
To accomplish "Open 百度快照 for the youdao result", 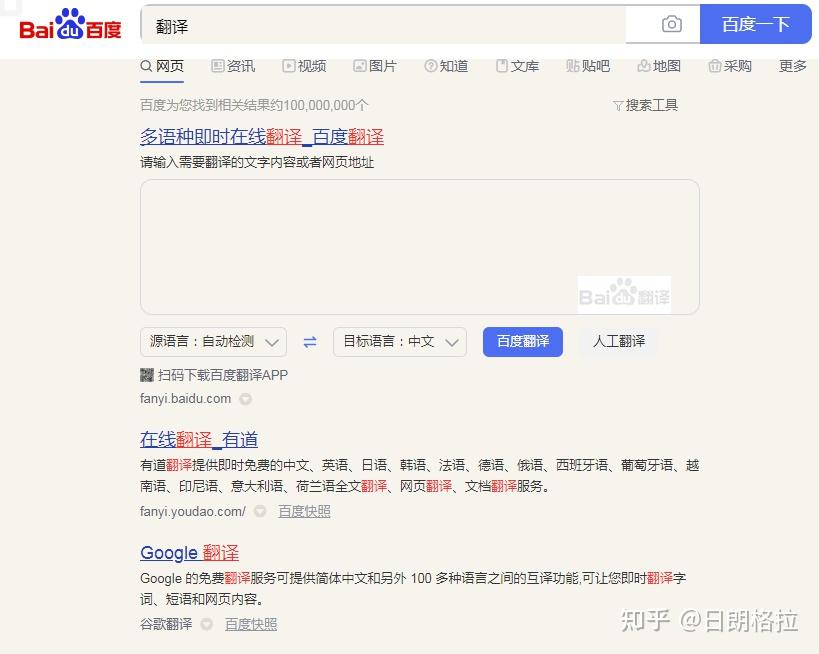I will coord(304,511).
